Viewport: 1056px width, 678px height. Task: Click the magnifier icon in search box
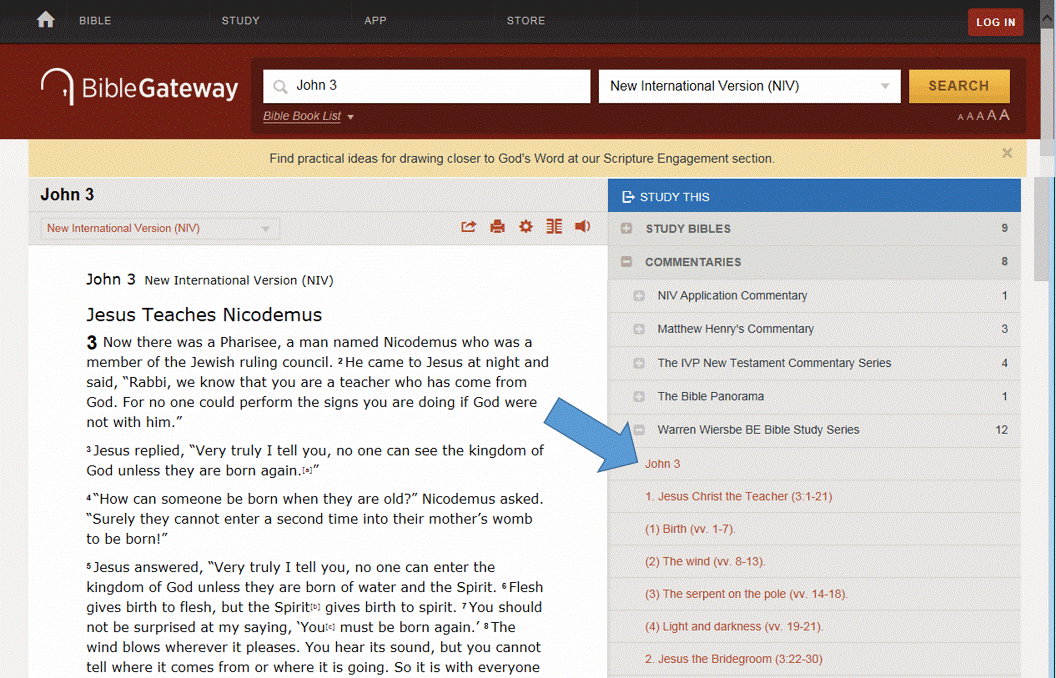[x=280, y=87]
